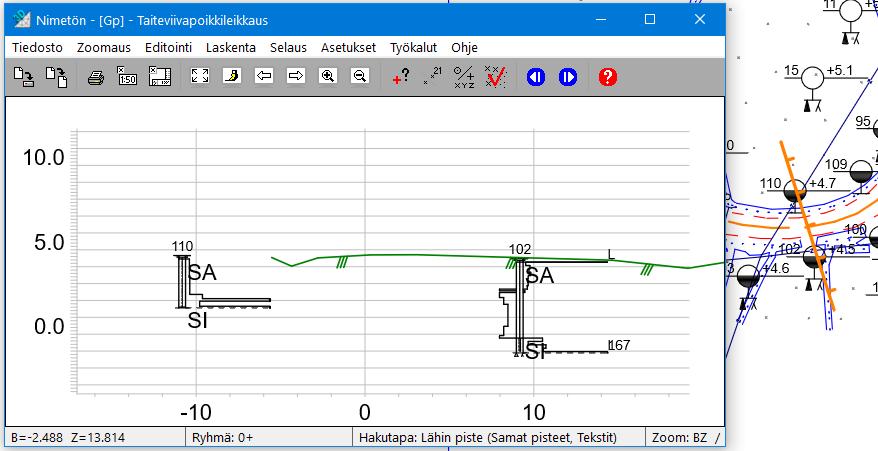878x451 pixels.
Task: Click the +4.6 elevation label on map
Action: pos(775,269)
